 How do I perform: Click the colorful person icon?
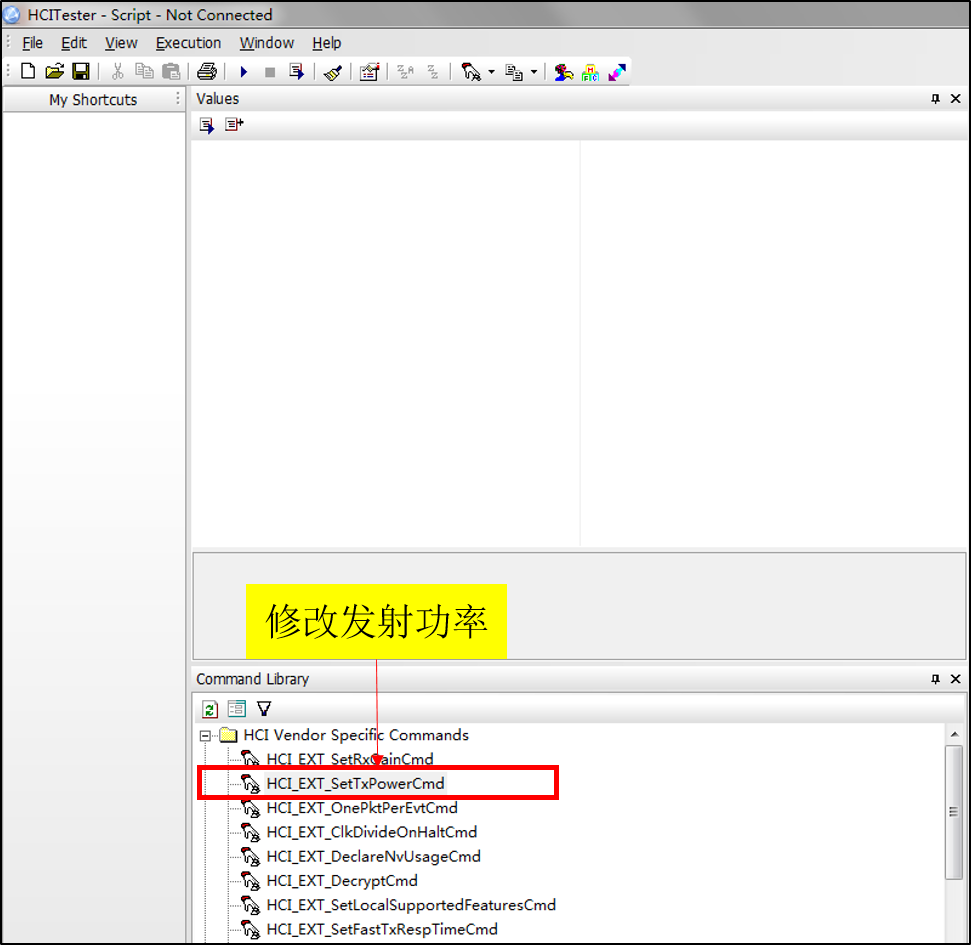(x=564, y=72)
